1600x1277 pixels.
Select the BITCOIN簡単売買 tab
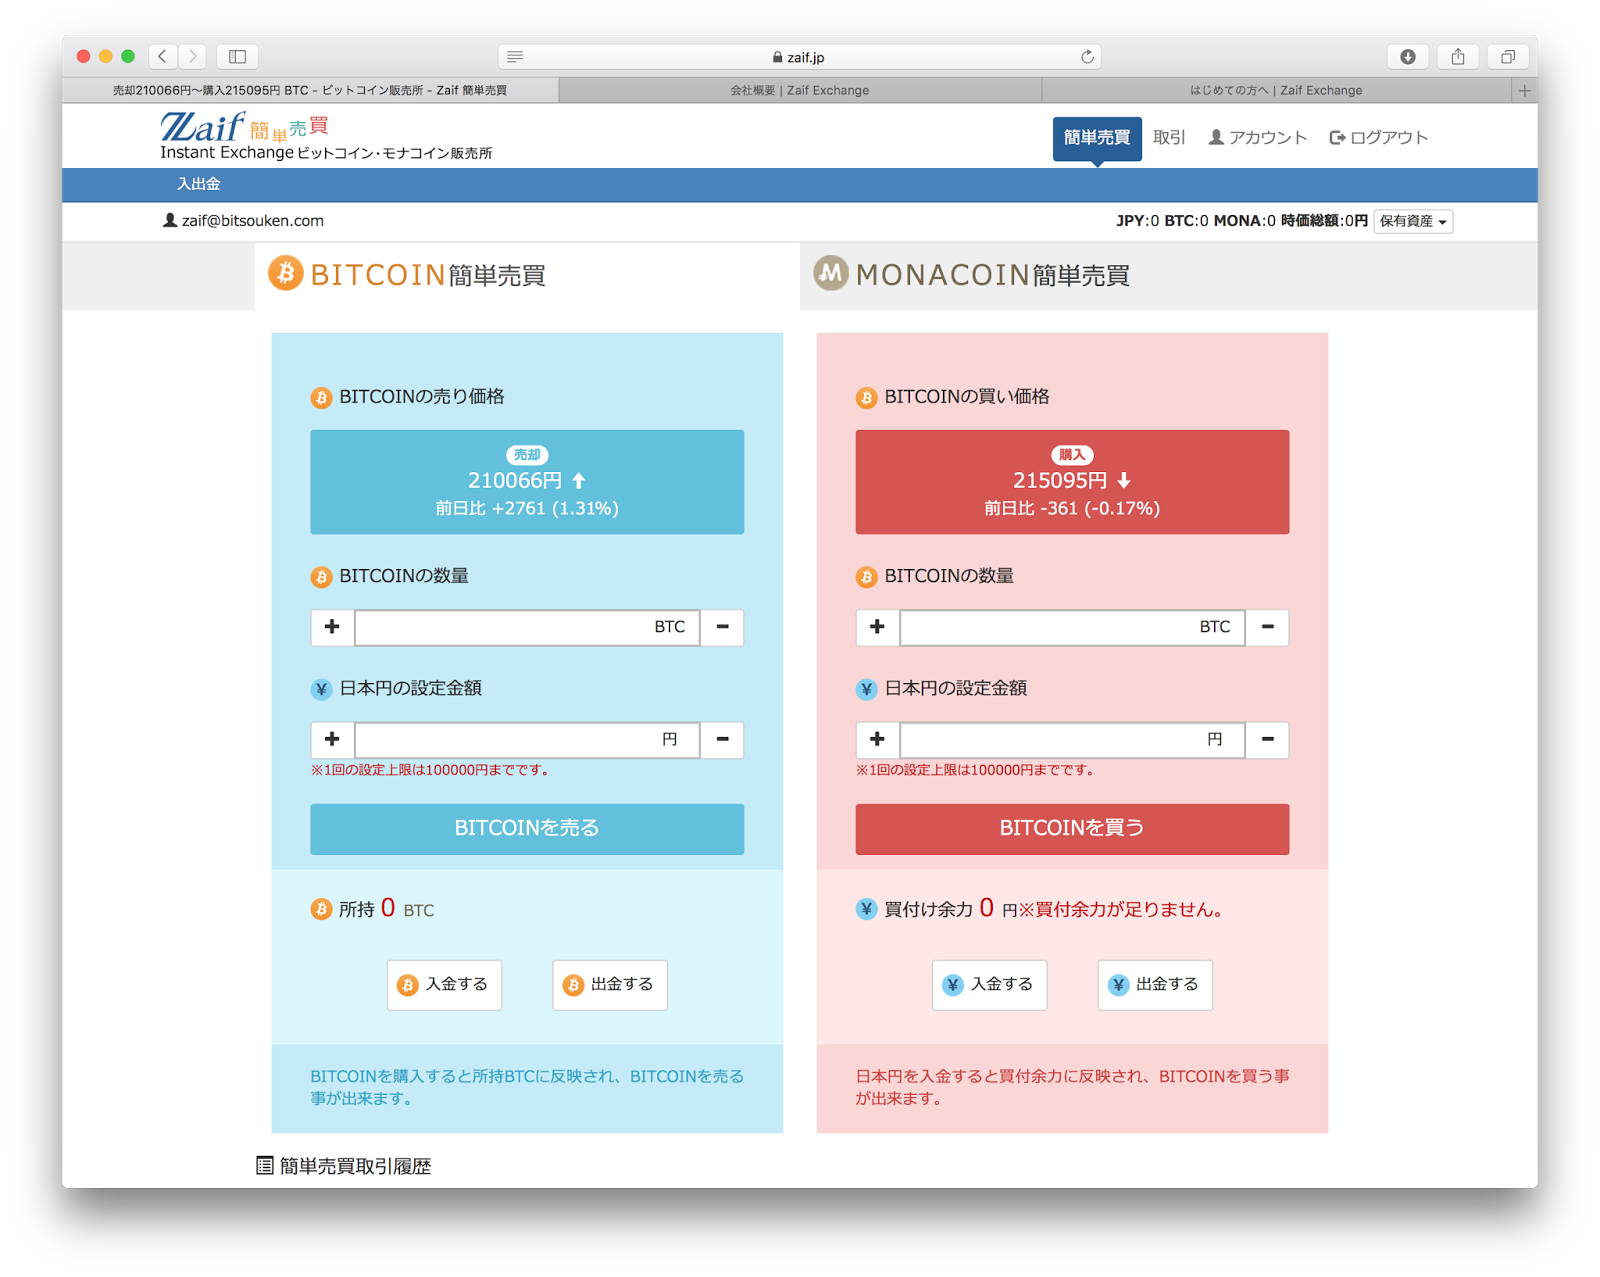coord(527,275)
